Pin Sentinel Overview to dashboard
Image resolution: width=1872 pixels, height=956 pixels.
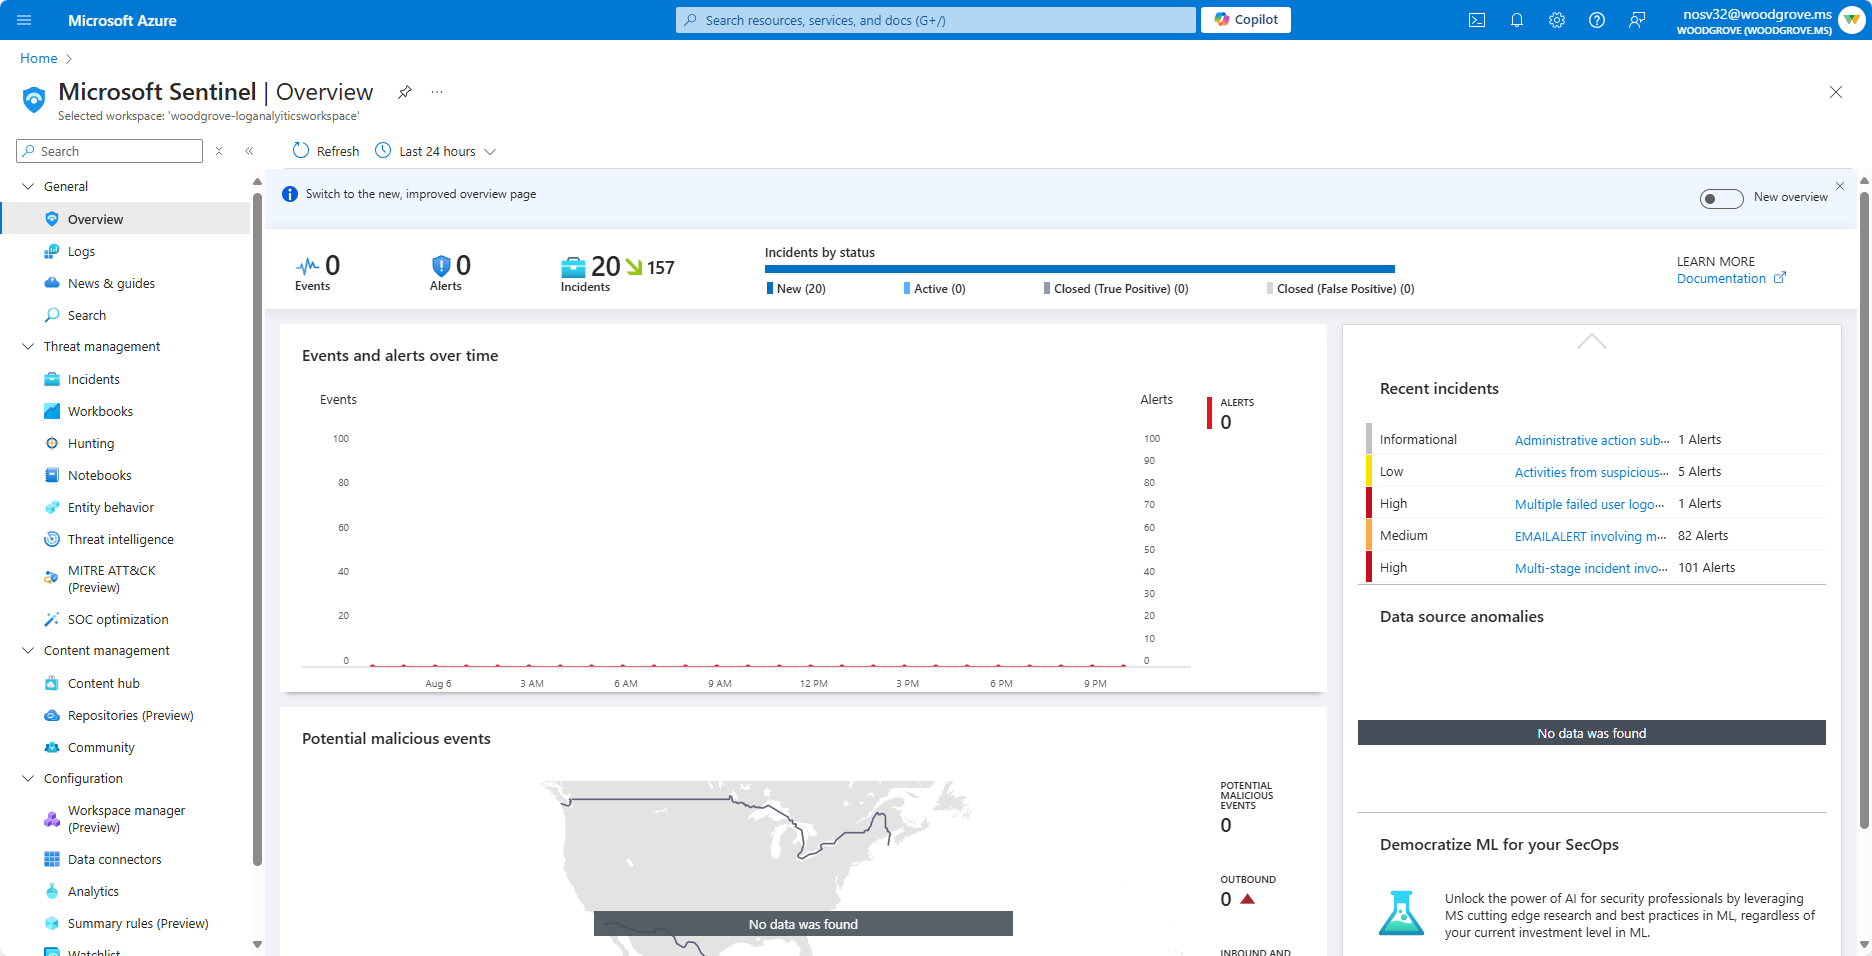coord(405,92)
